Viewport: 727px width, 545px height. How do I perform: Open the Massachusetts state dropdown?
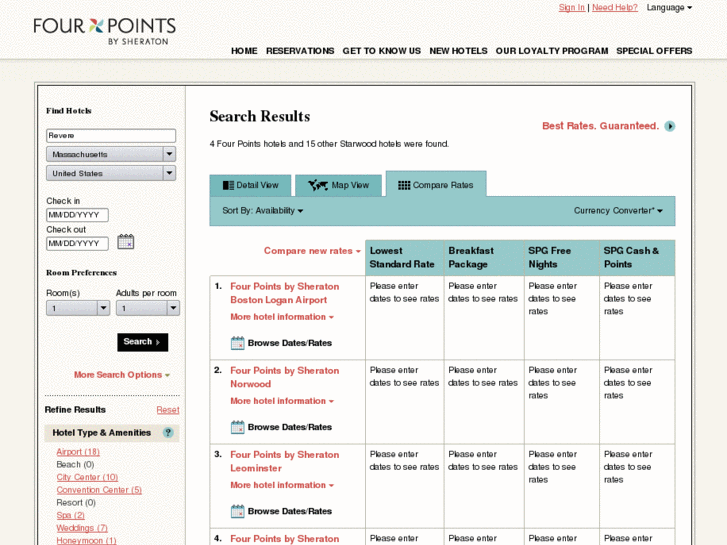tap(111, 154)
